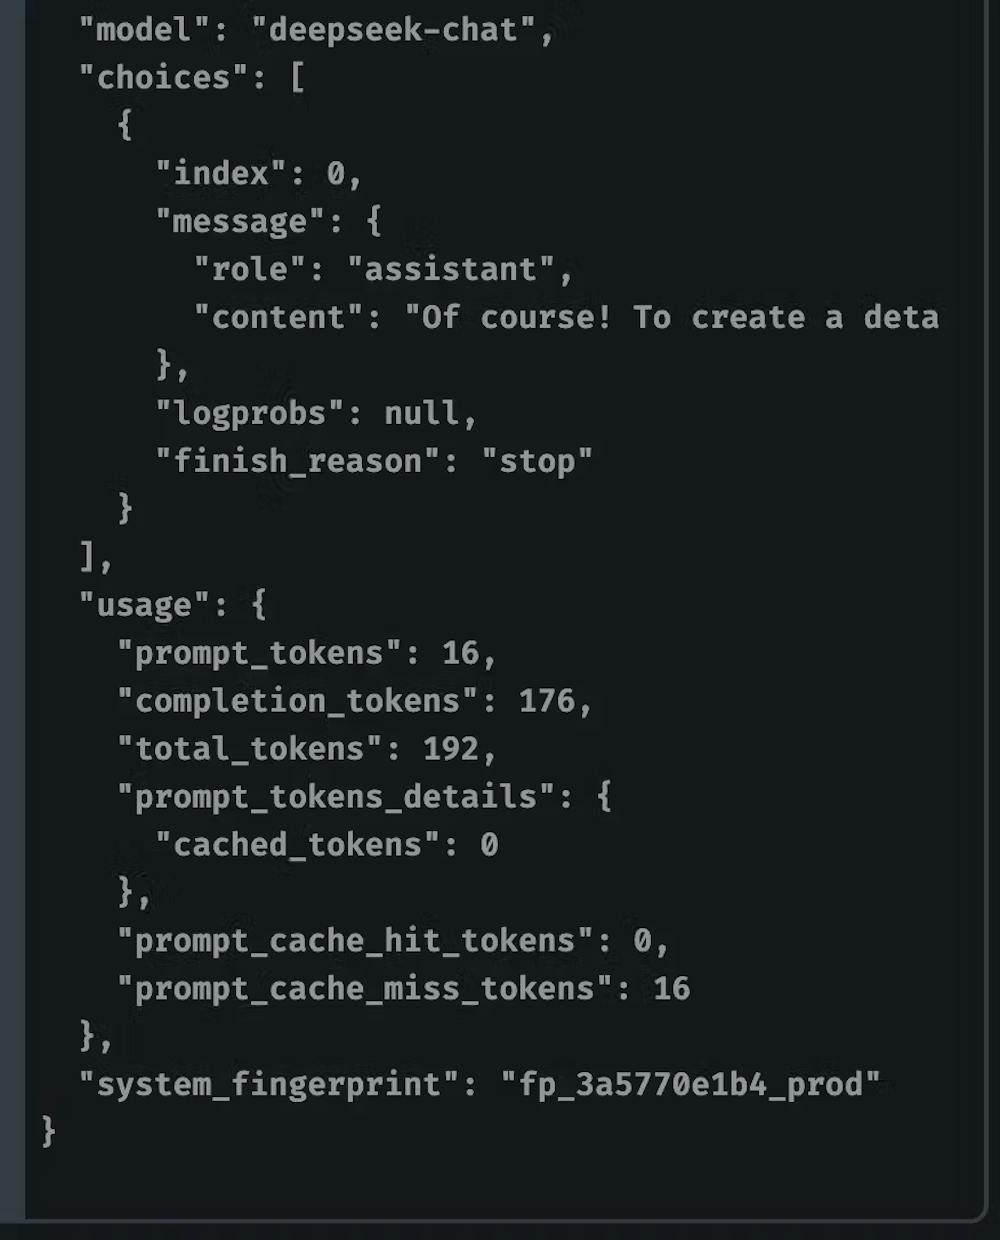Click the "choices" key
Image resolution: width=1000 pixels, height=1240 pixels.
point(163,78)
